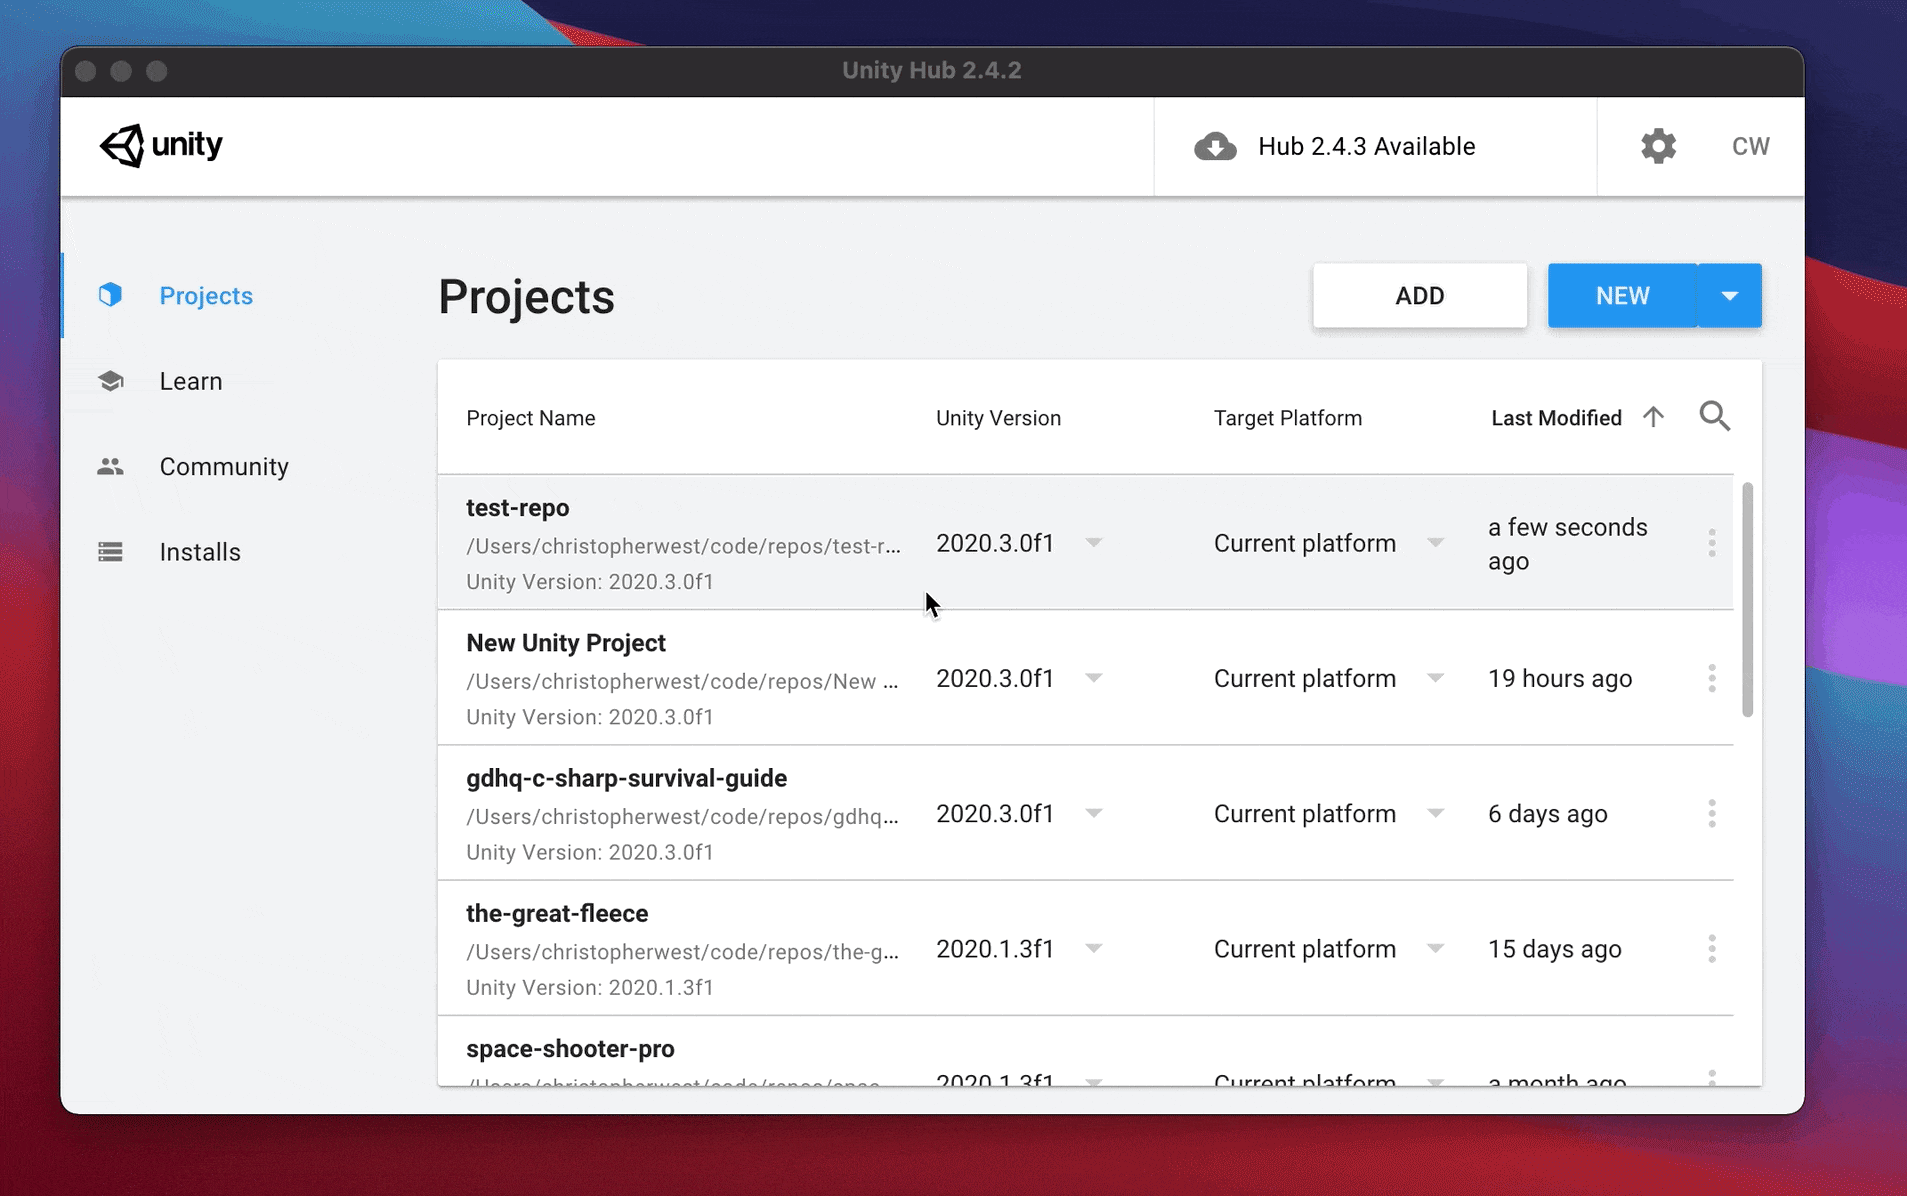
Task: Open the three-dot menu for the-great-fleece
Action: [1712, 948]
